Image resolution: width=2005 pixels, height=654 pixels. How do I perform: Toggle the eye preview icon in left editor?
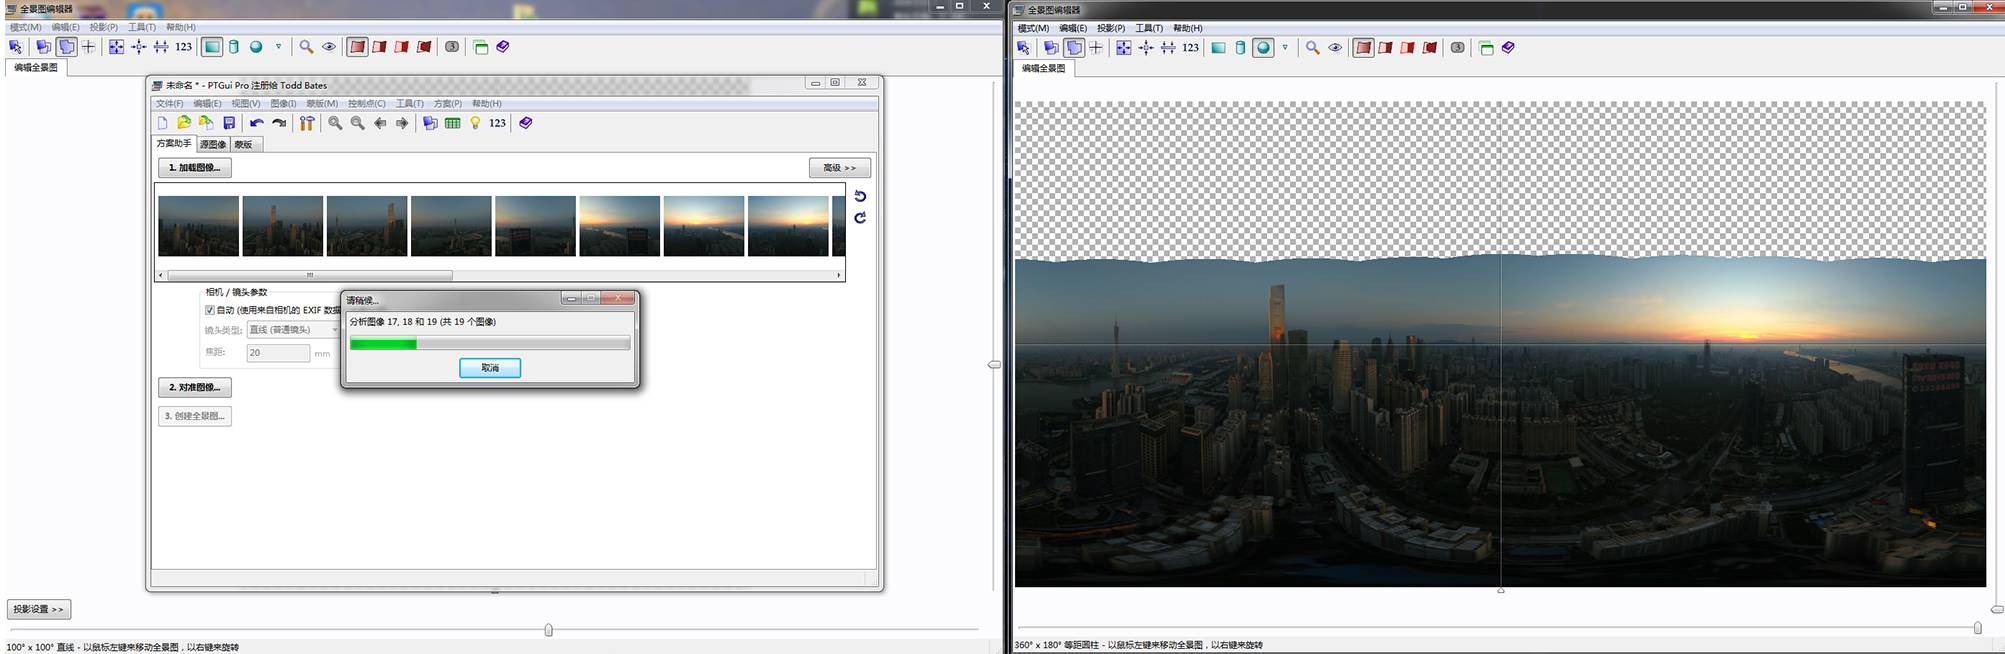[328, 47]
